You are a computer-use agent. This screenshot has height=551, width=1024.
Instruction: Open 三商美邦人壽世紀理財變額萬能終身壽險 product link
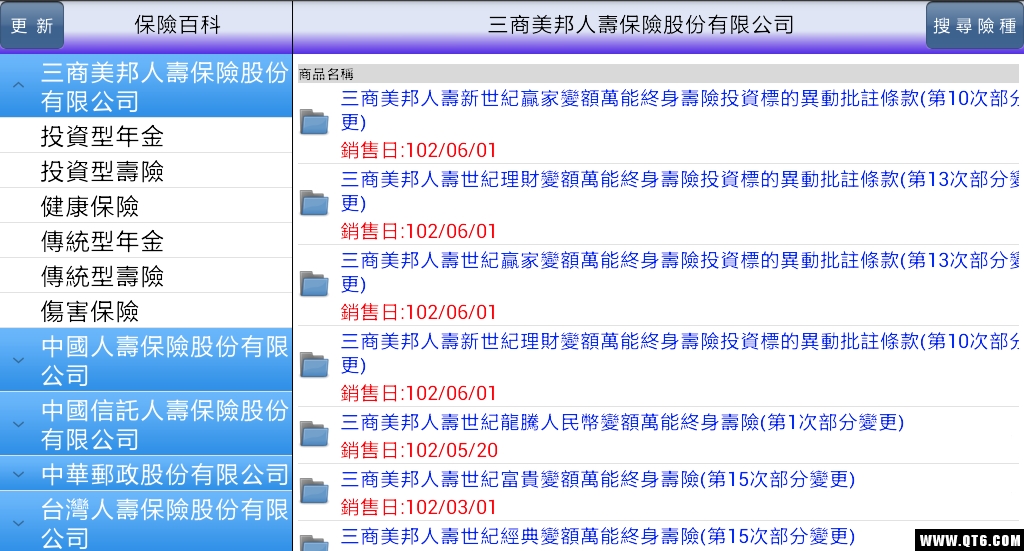tap(679, 191)
